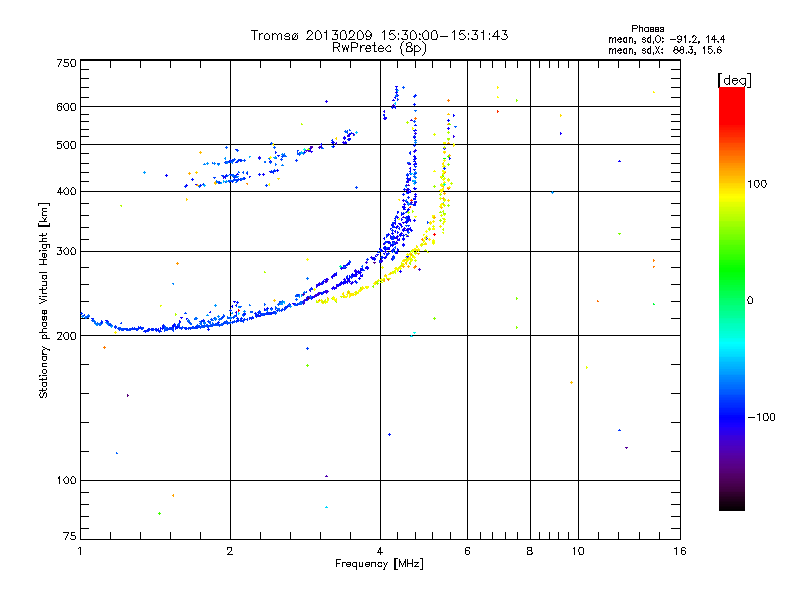Click the '[deg]' colorbar label
This screenshot has width=800, height=600.
pos(734,80)
